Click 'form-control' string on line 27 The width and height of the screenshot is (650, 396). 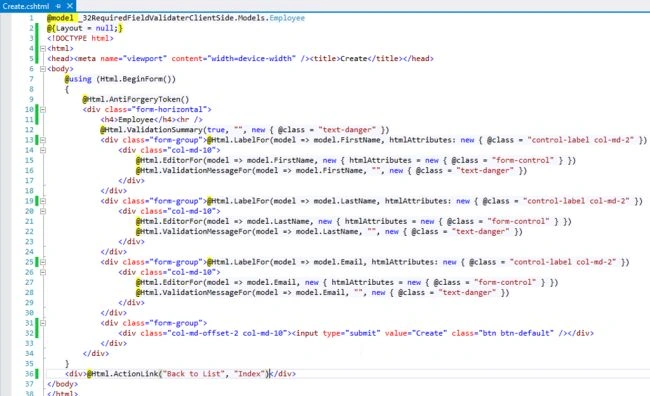[504, 282]
